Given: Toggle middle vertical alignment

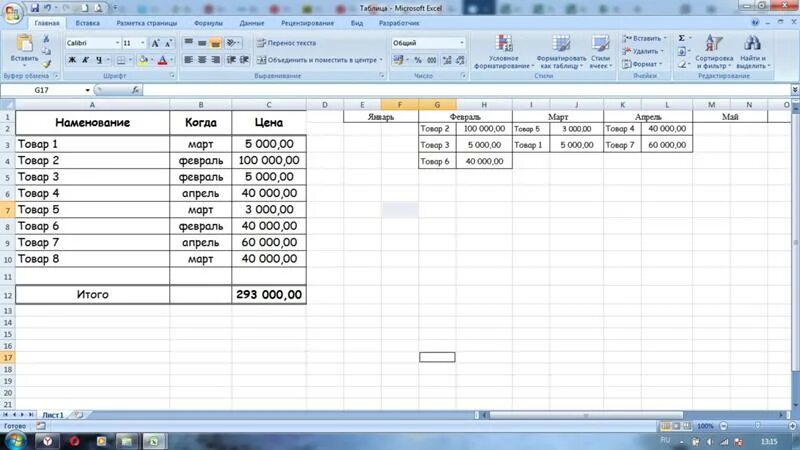Looking at the screenshot, I should point(202,43).
